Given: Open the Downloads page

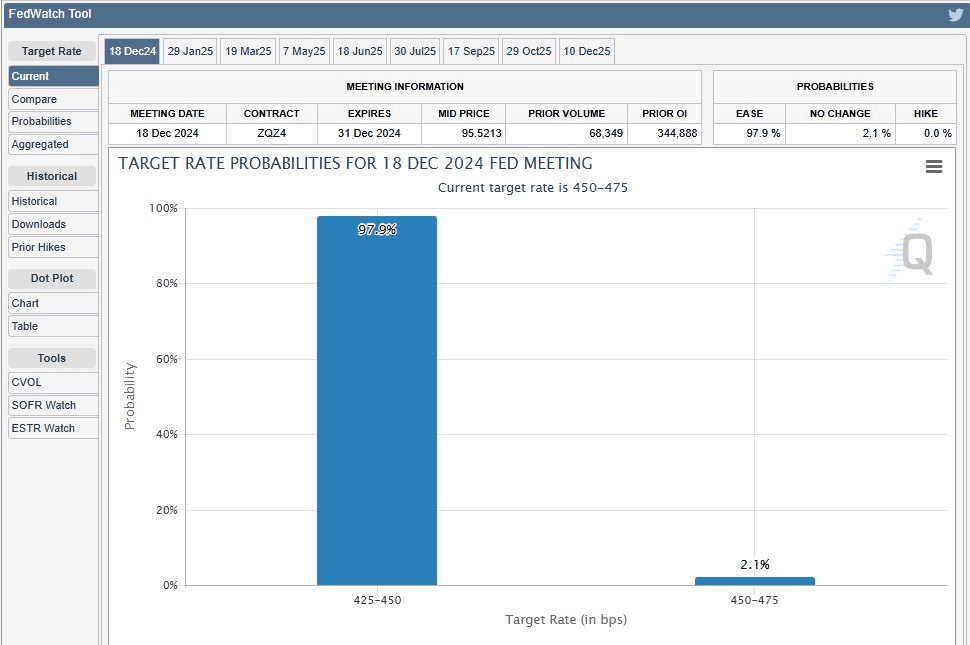Looking at the screenshot, I should tap(53, 224).
